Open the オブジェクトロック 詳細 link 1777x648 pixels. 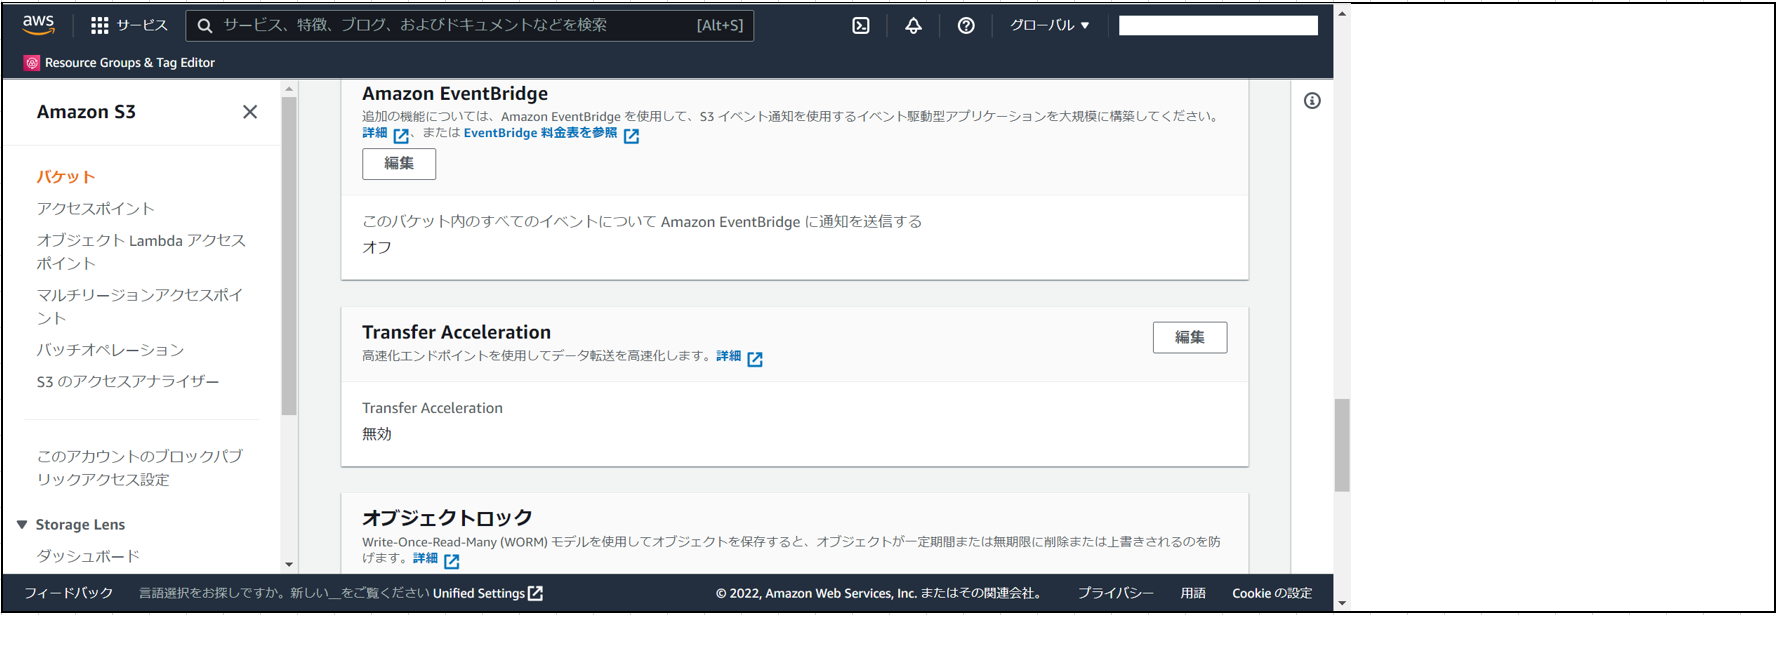click(426, 559)
